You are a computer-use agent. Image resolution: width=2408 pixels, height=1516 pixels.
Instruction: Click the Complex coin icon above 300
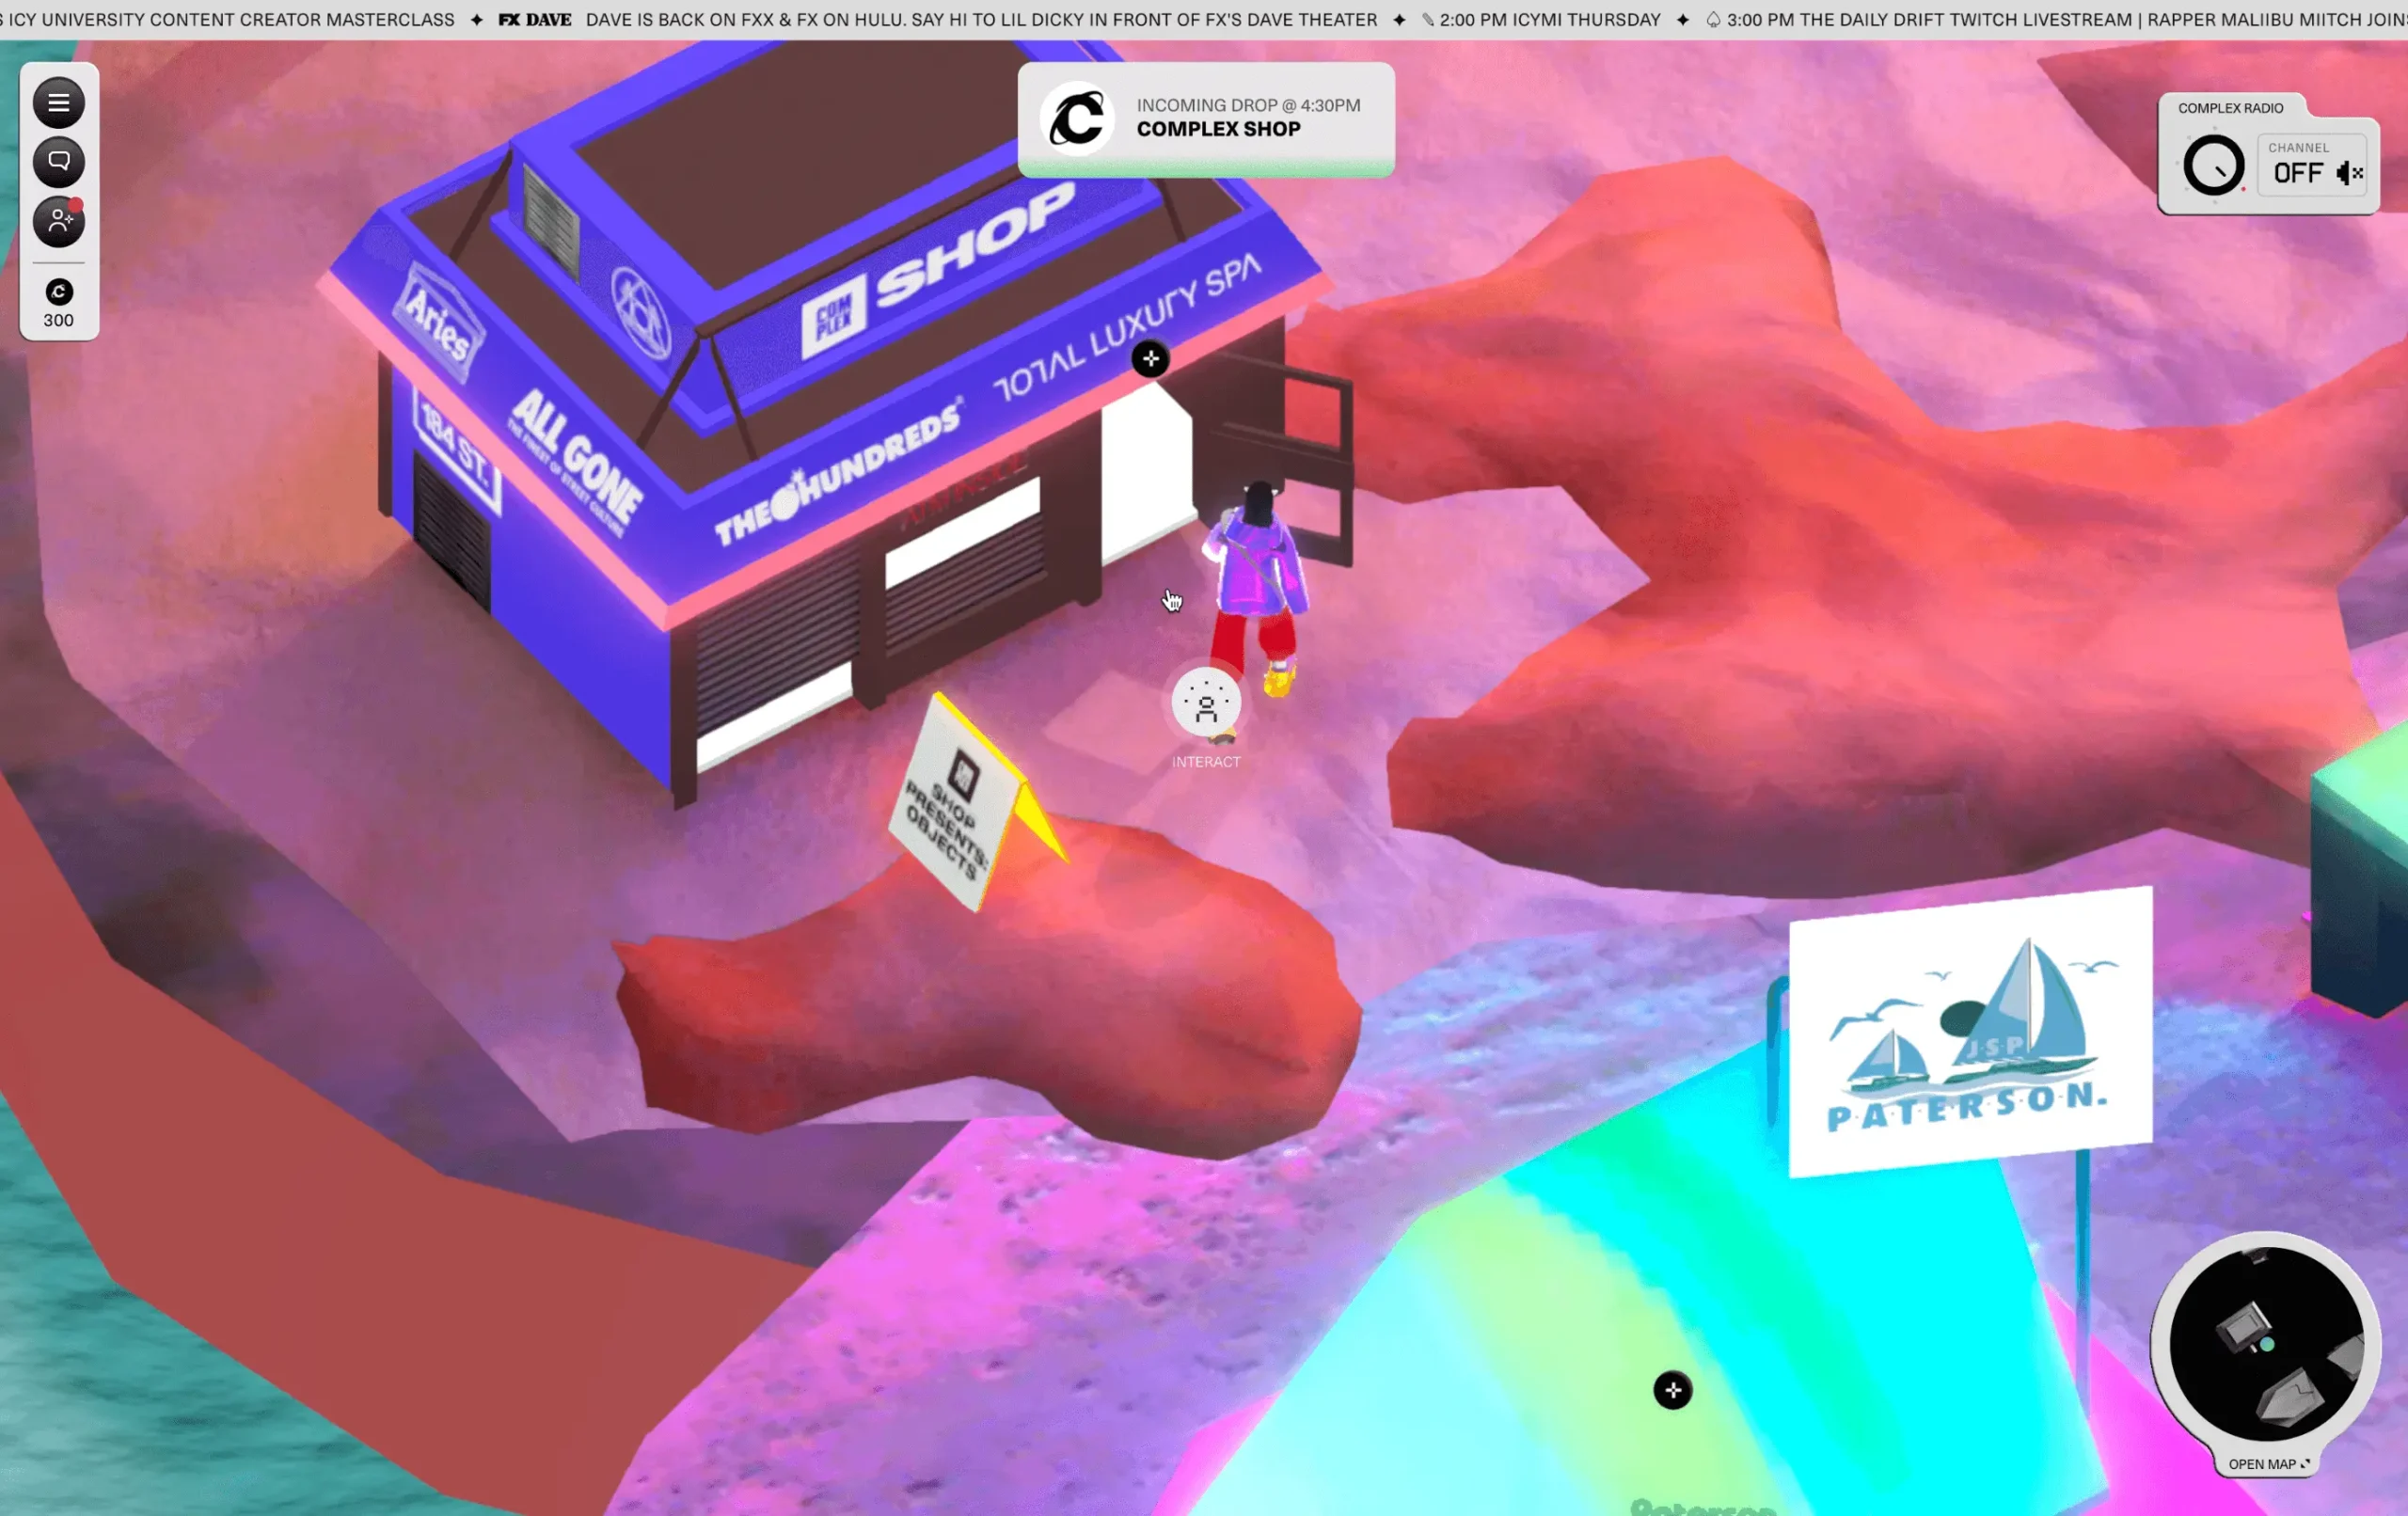[58, 292]
